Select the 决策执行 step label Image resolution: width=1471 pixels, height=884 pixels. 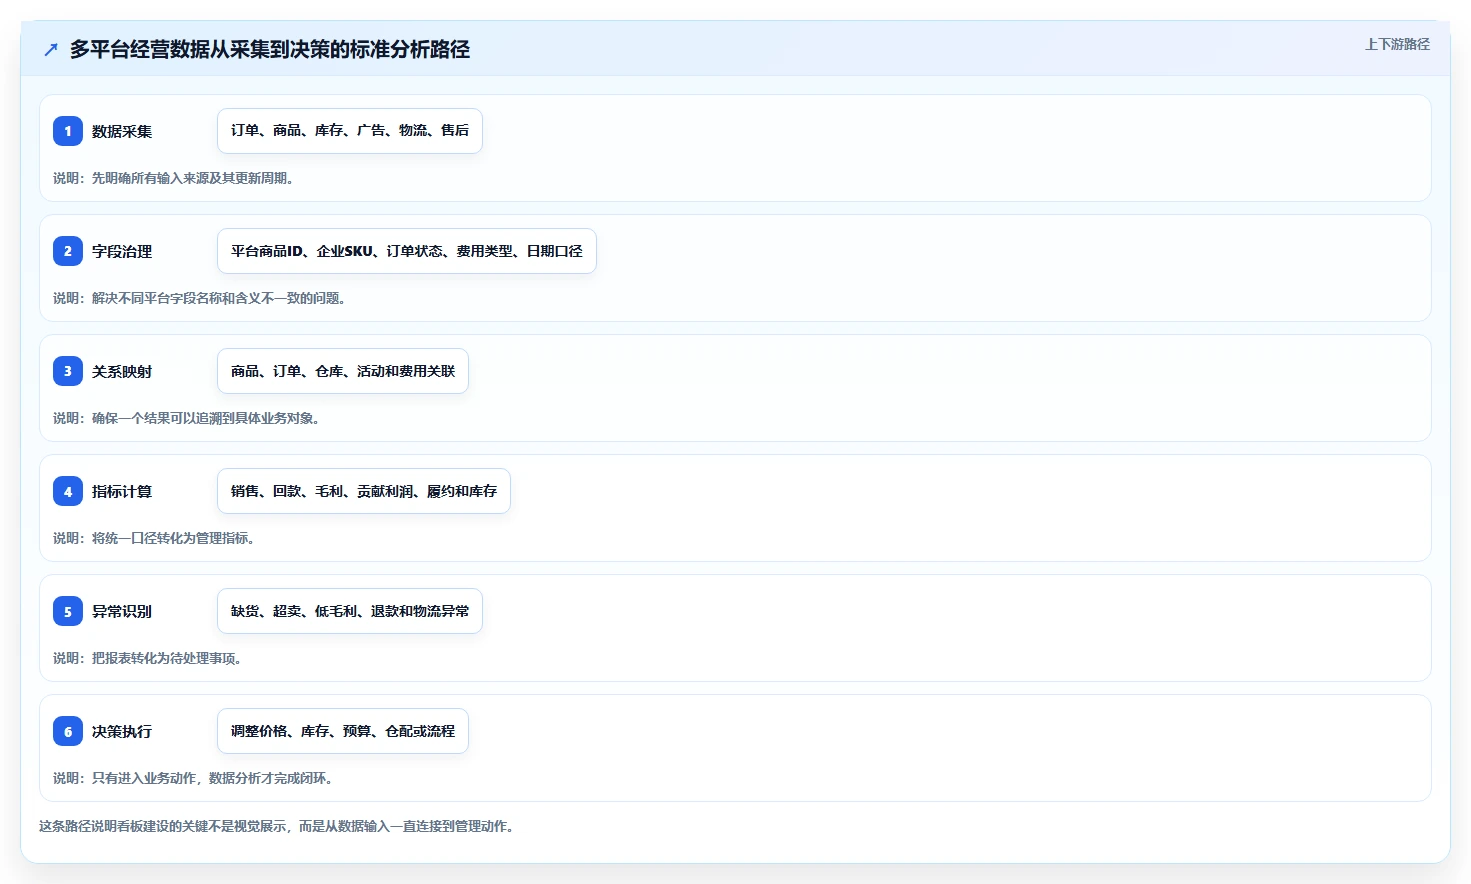pyautogui.click(x=122, y=731)
